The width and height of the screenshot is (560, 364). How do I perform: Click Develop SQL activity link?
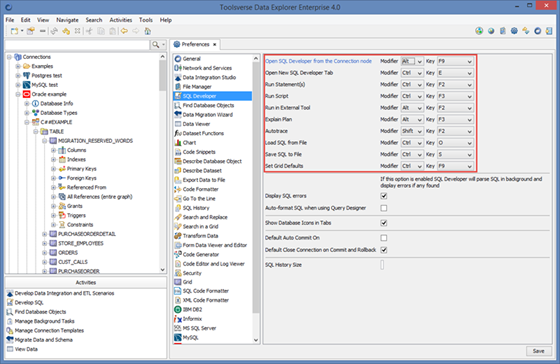click(x=29, y=303)
